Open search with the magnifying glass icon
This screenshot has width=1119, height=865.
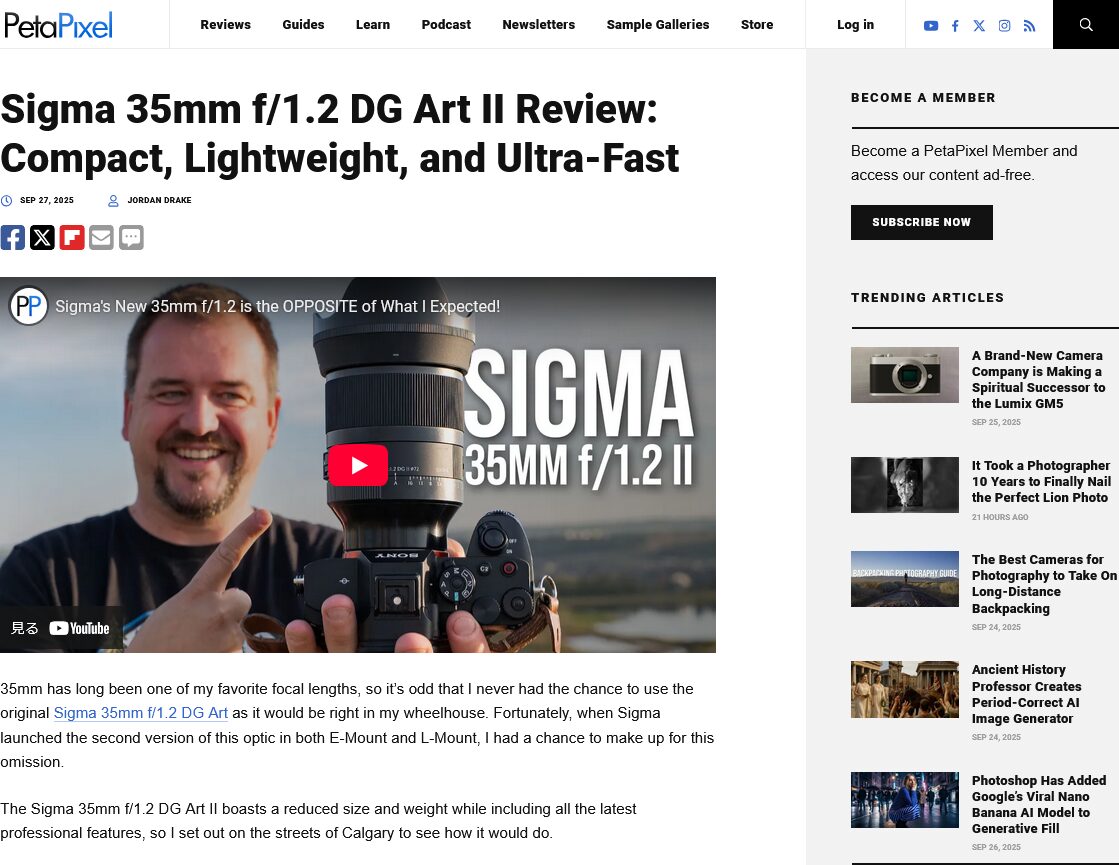[x=1086, y=25]
